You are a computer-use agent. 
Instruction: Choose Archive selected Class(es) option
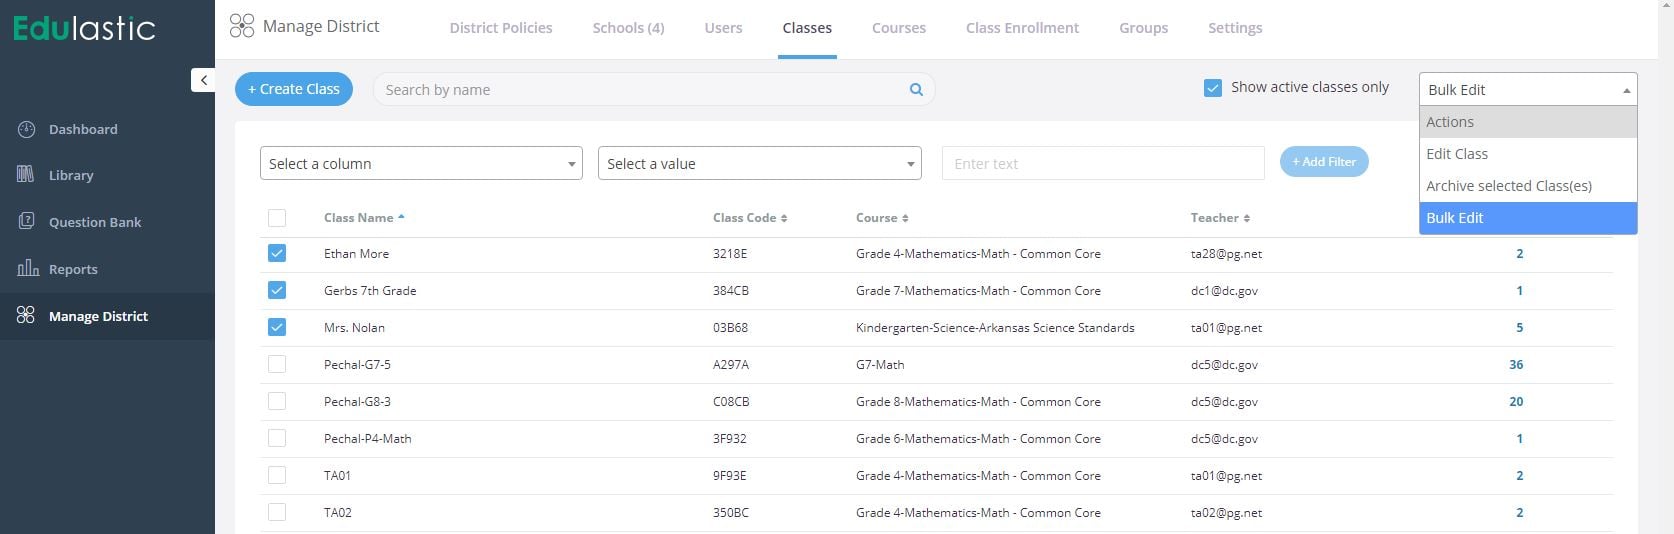[x=1528, y=186]
